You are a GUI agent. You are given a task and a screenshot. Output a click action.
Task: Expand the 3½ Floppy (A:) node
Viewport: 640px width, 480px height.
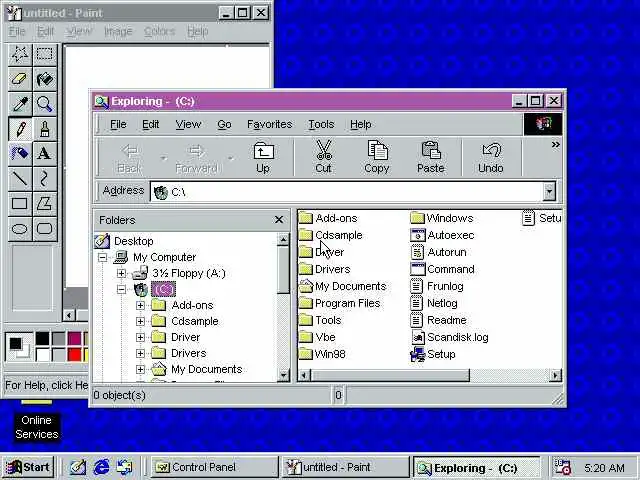pyautogui.click(x=121, y=273)
